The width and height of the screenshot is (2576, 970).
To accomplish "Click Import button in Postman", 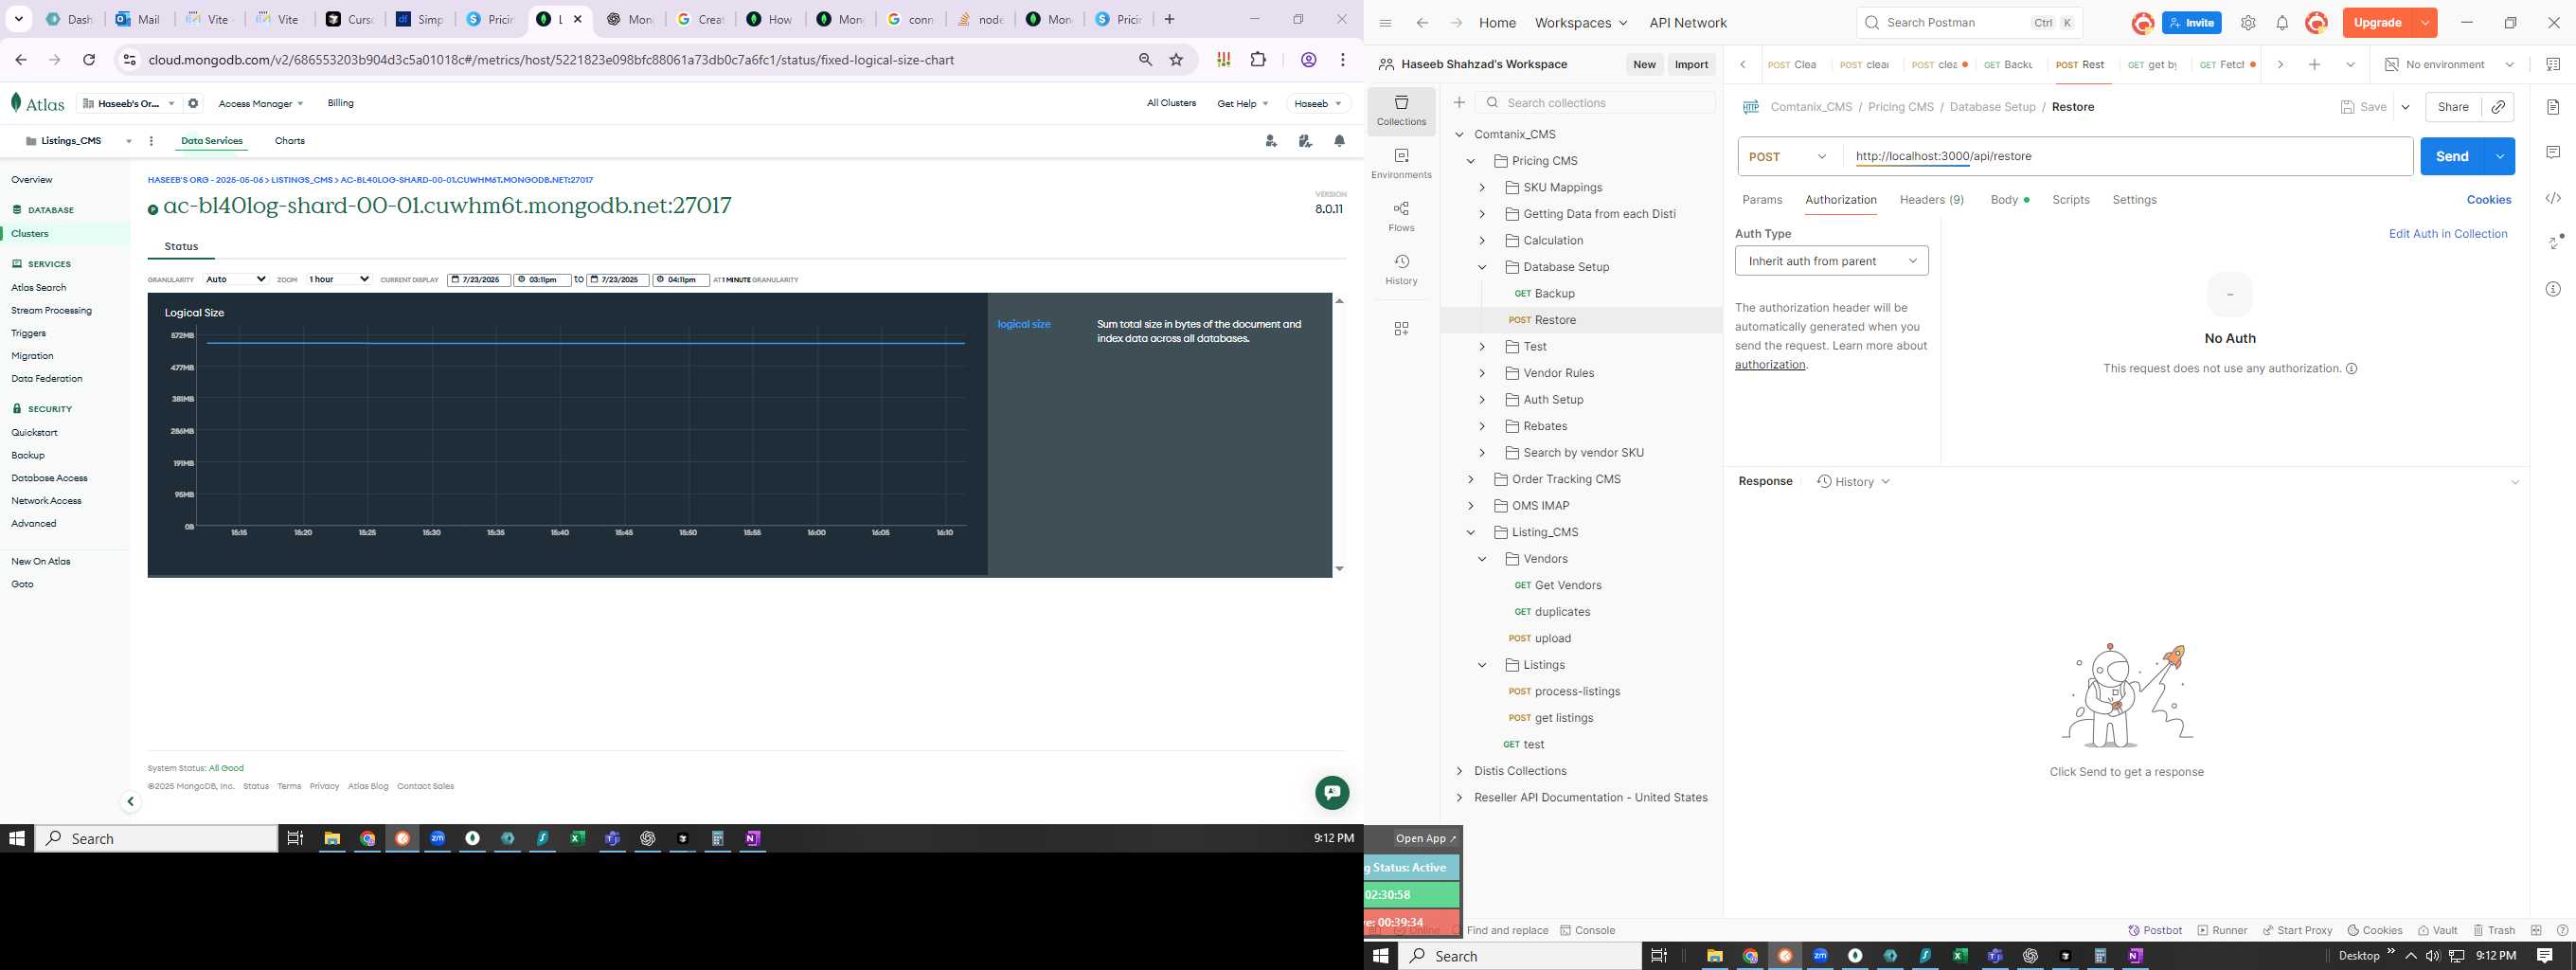I will pyautogui.click(x=1691, y=65).
